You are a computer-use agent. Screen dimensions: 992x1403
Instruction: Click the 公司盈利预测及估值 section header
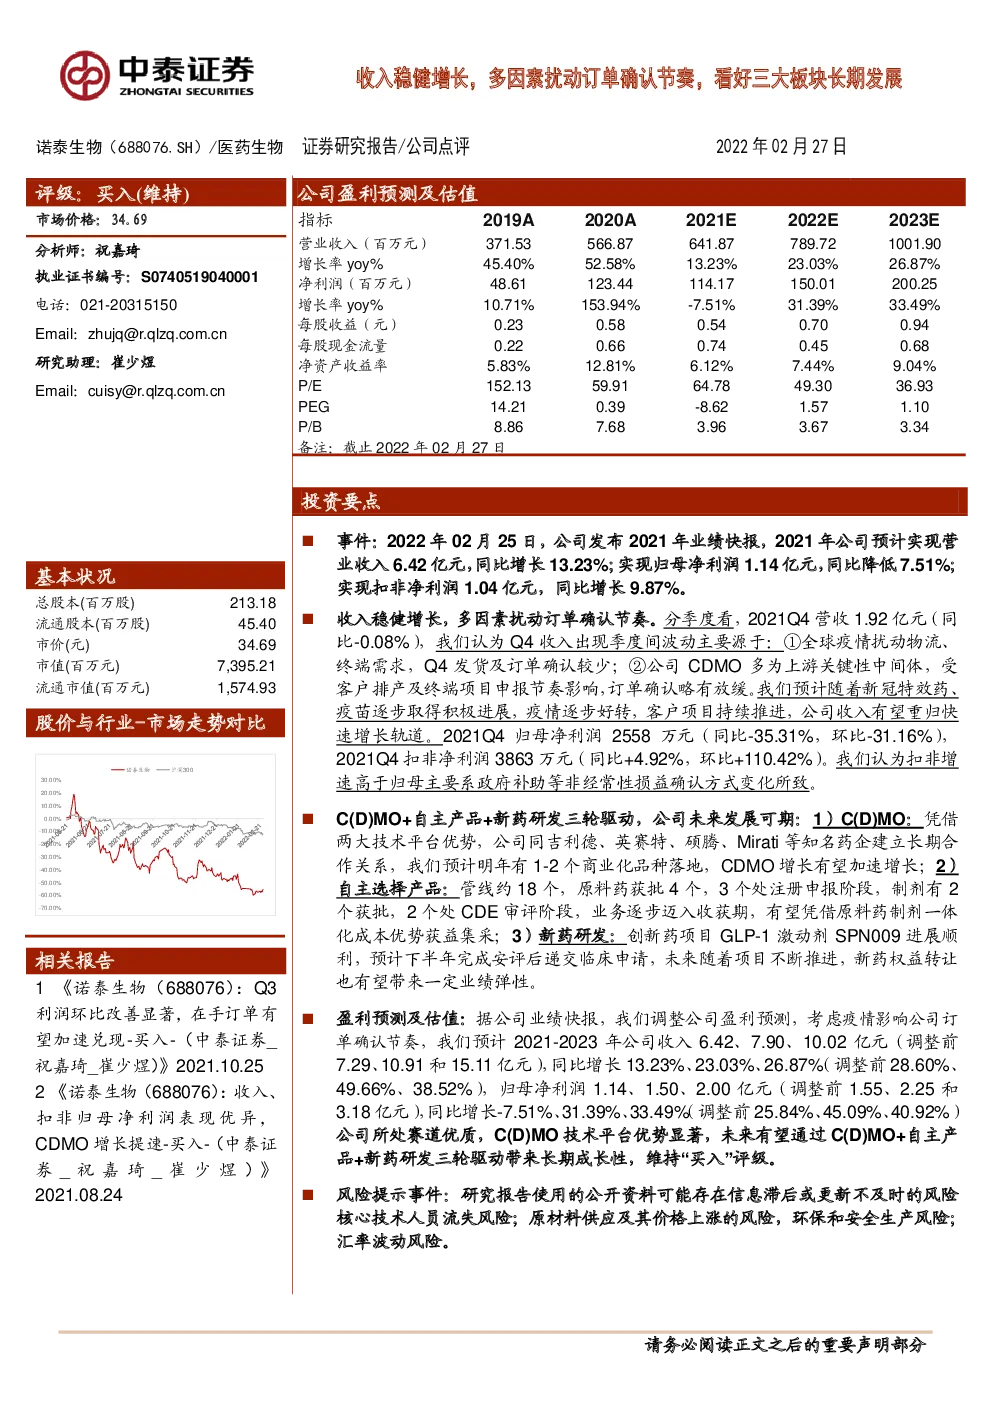630,193
